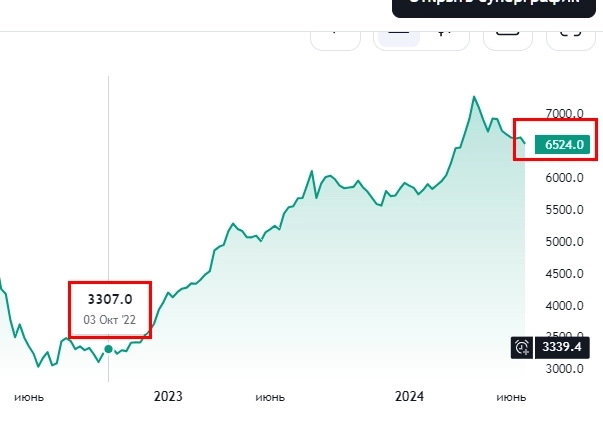Click the 2023 label on time axis
603x429 pixels.
click(x=168, y=397)
